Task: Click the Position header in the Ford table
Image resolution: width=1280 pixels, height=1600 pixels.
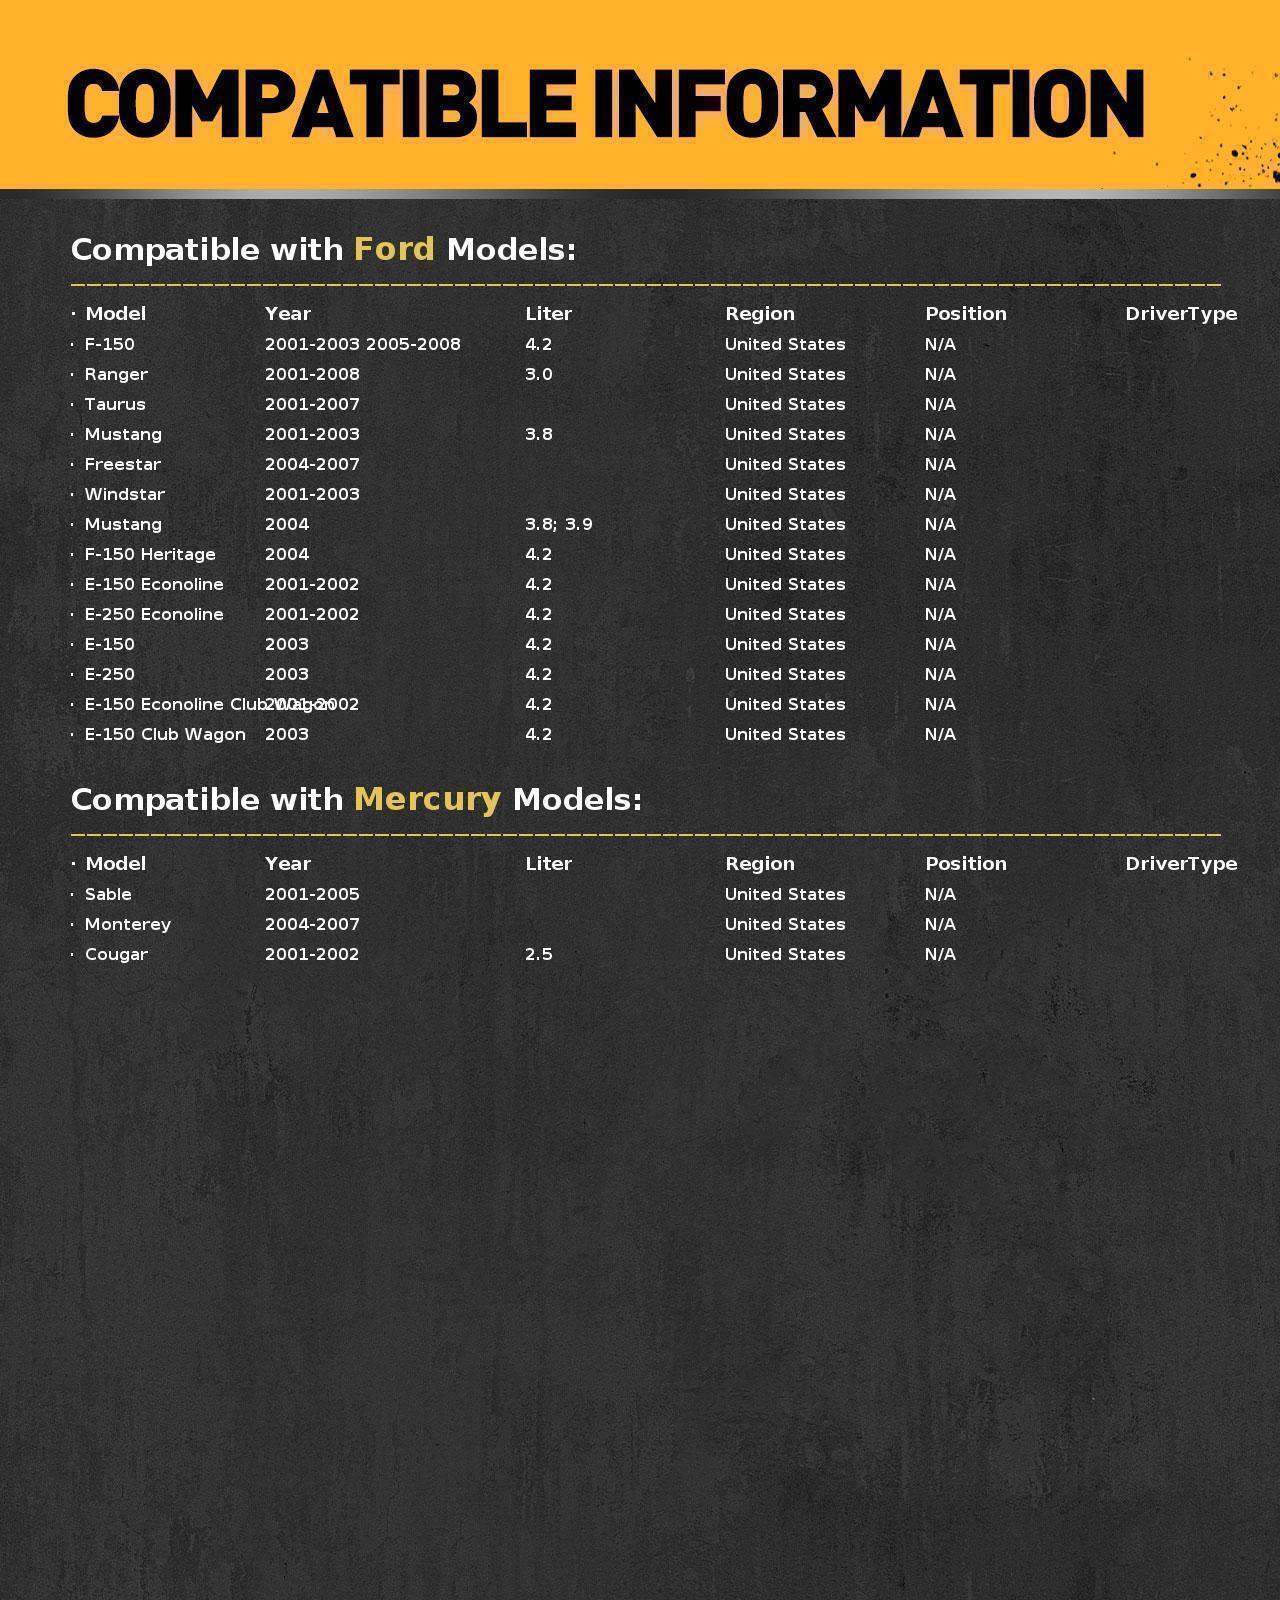Action: tap(966, 314)
